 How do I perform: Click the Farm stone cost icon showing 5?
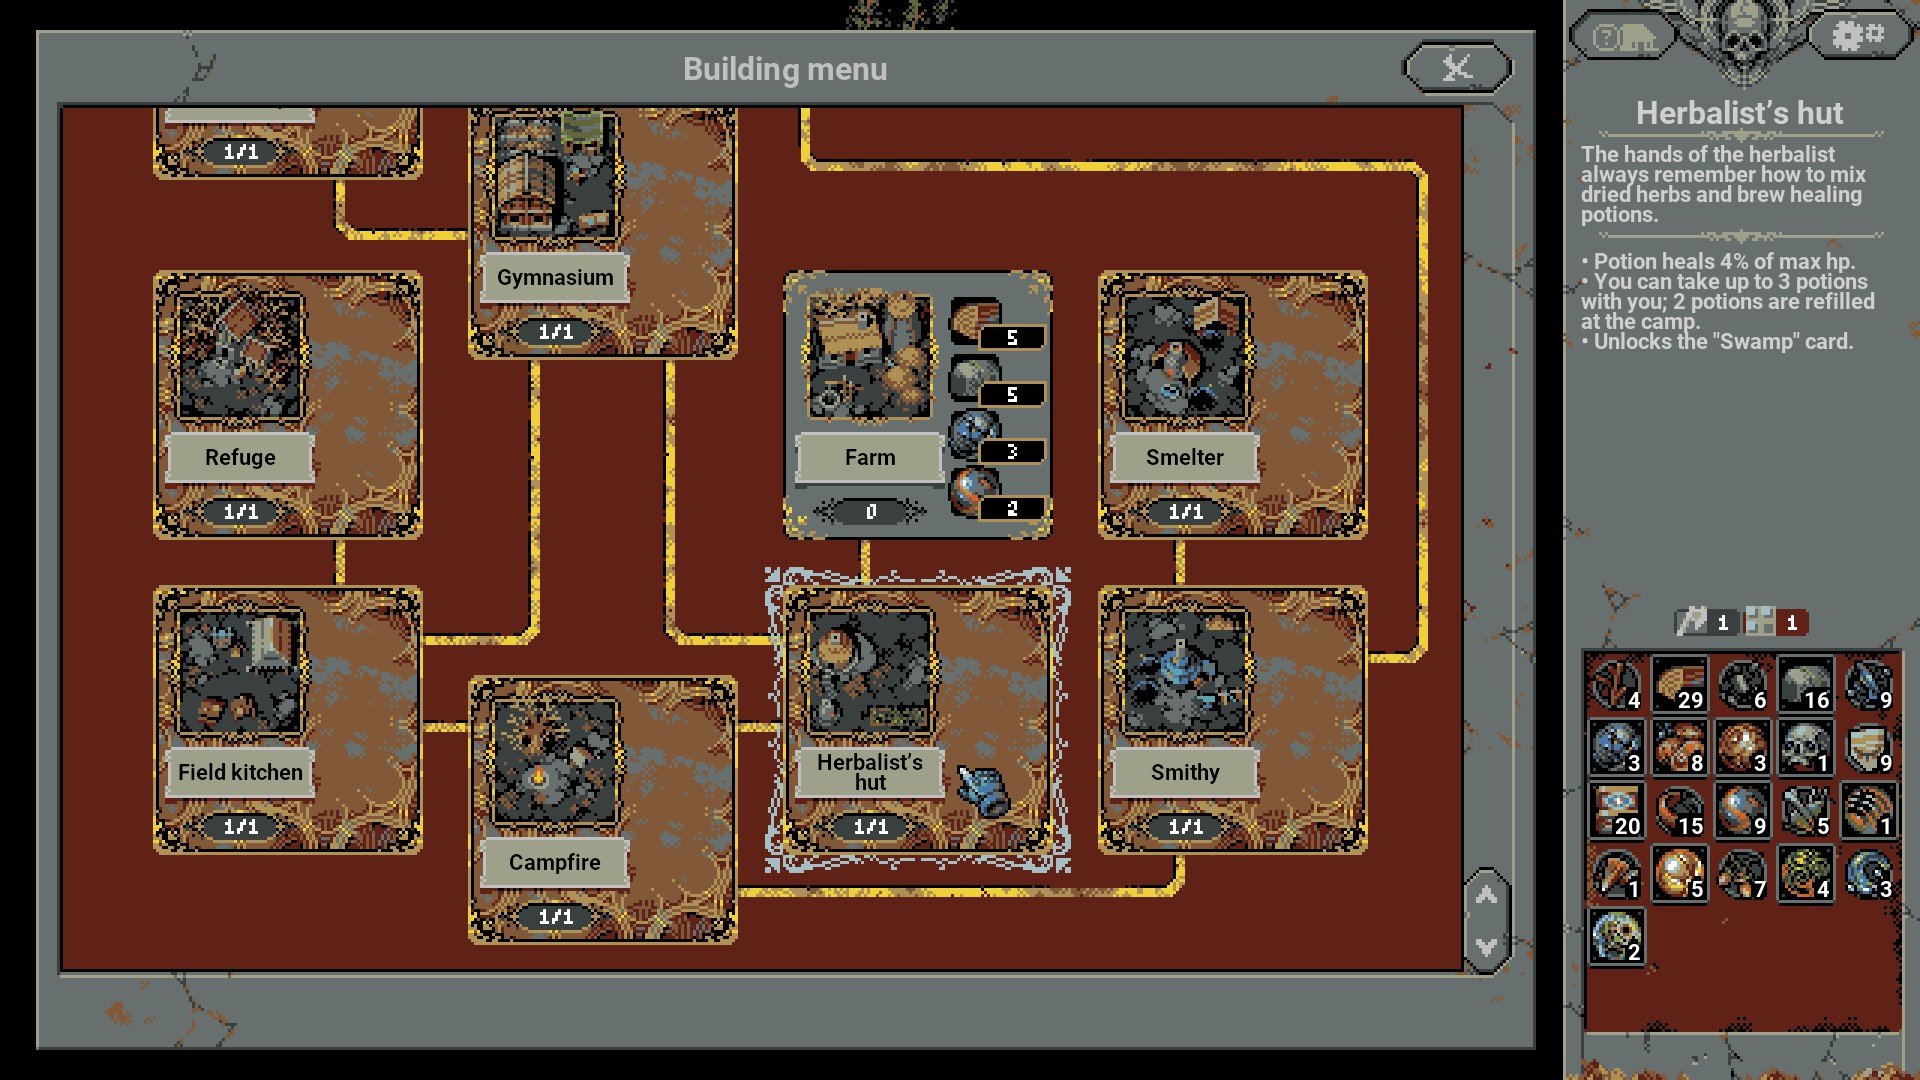point(996,382)
